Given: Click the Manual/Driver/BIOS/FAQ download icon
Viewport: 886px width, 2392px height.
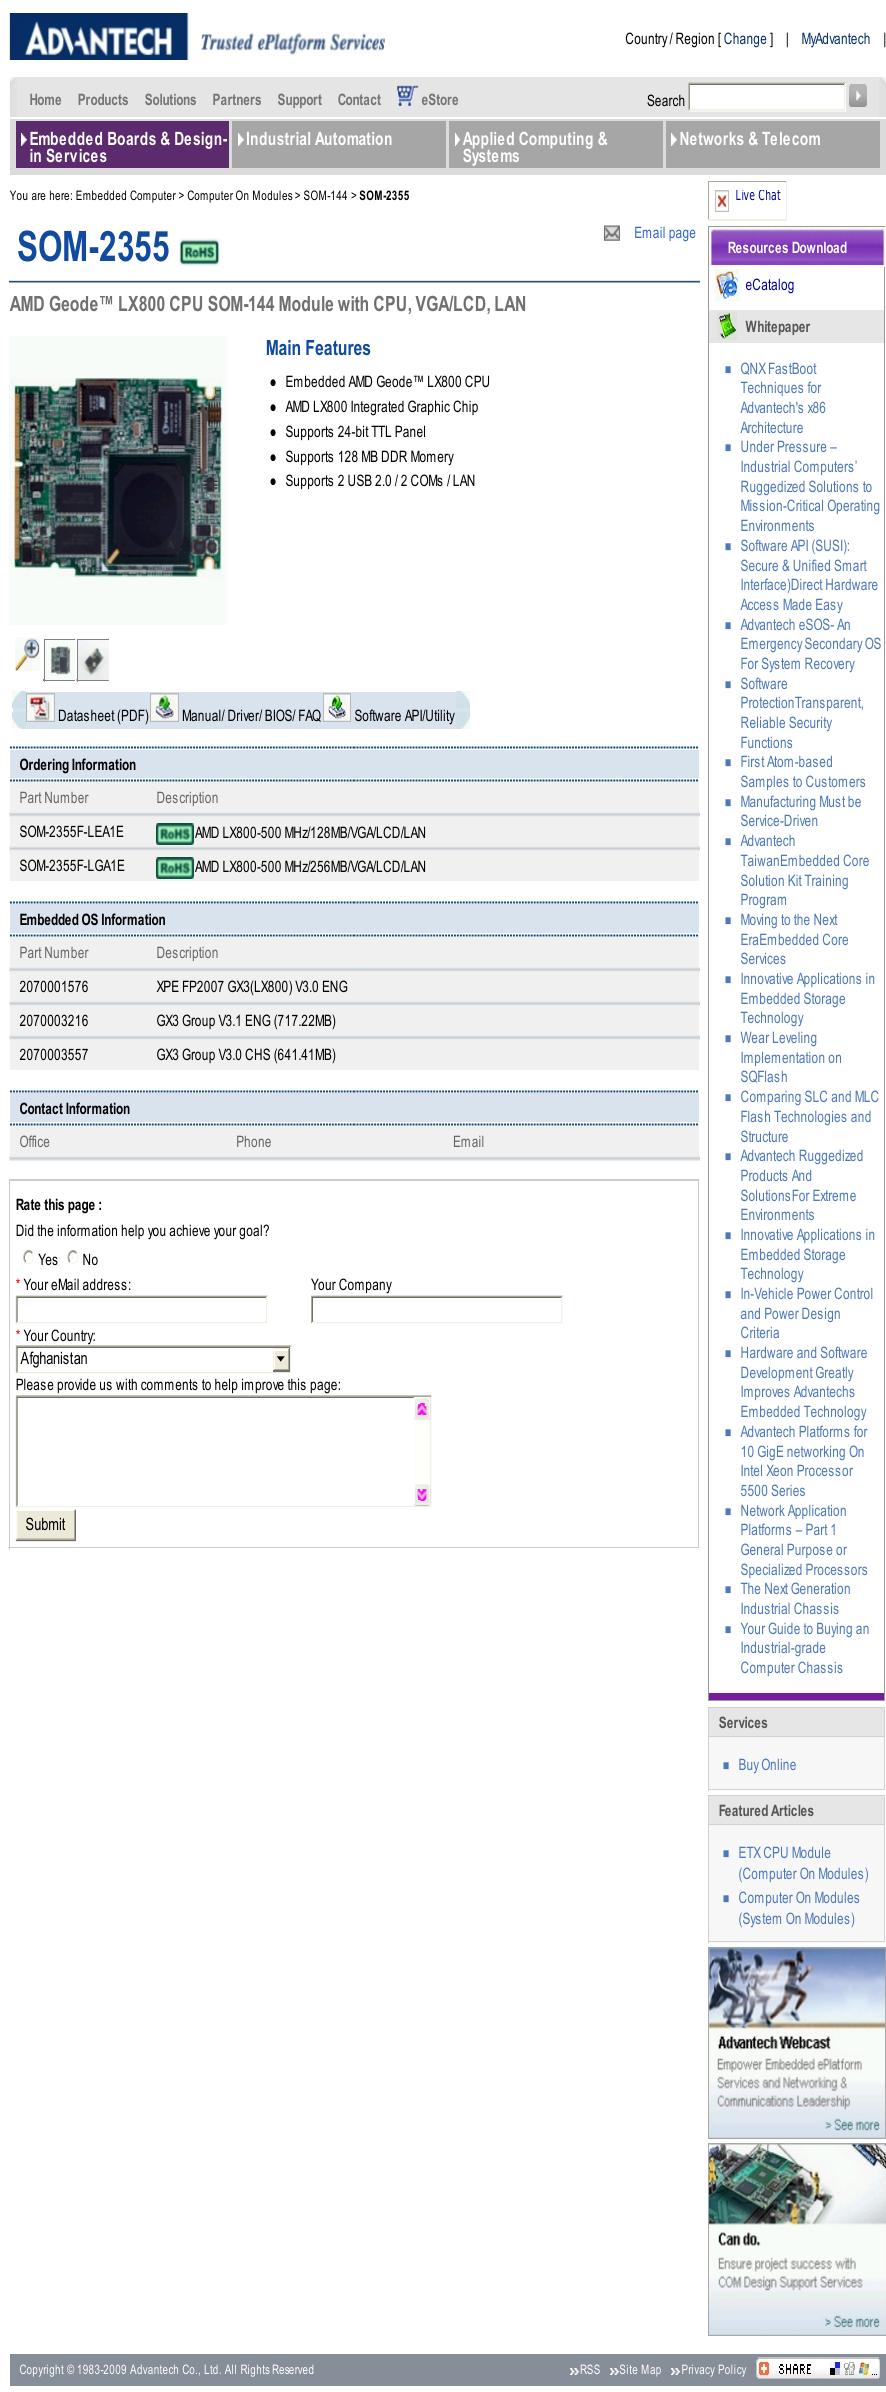Looking at the screenshot, I should click(164, 707).
